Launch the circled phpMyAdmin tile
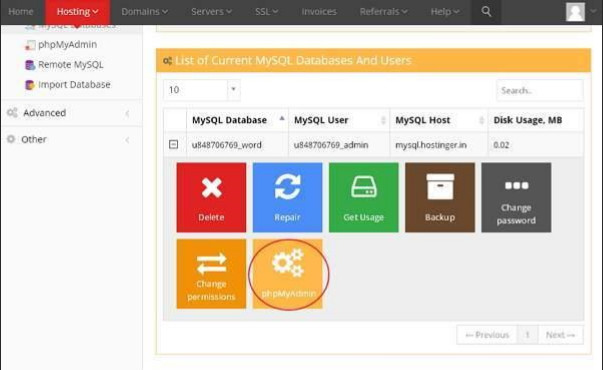603x370 pixels. (x=287, y=273)
